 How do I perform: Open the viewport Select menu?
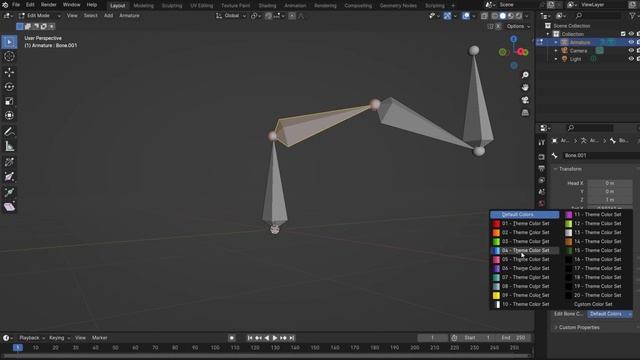[x=90, y=16]
